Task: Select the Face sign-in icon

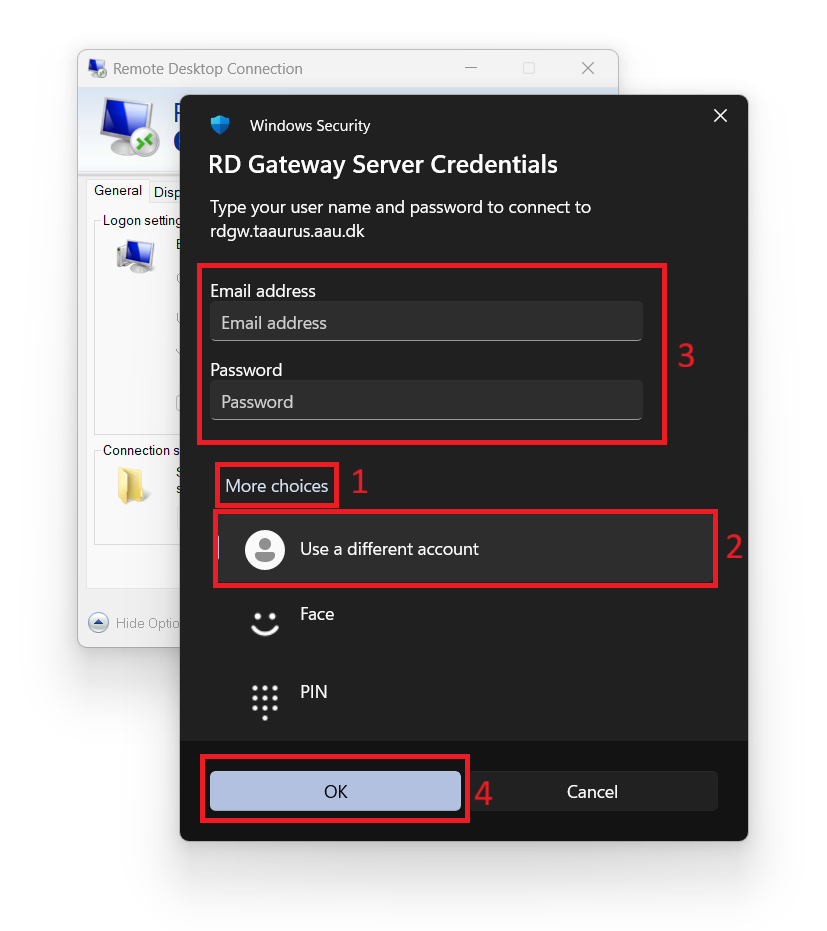Action: pyautogui.click(x=264, y=624)
